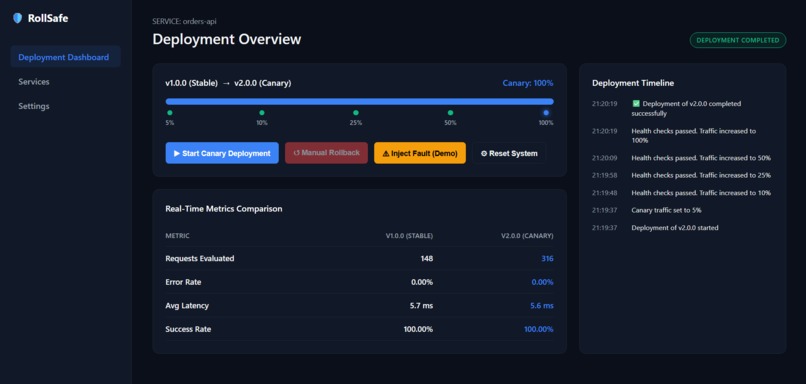Click the V1.0.0 (STABLE) column header
Viewport: 806px width, 384px height.
(x=409, y=236)
